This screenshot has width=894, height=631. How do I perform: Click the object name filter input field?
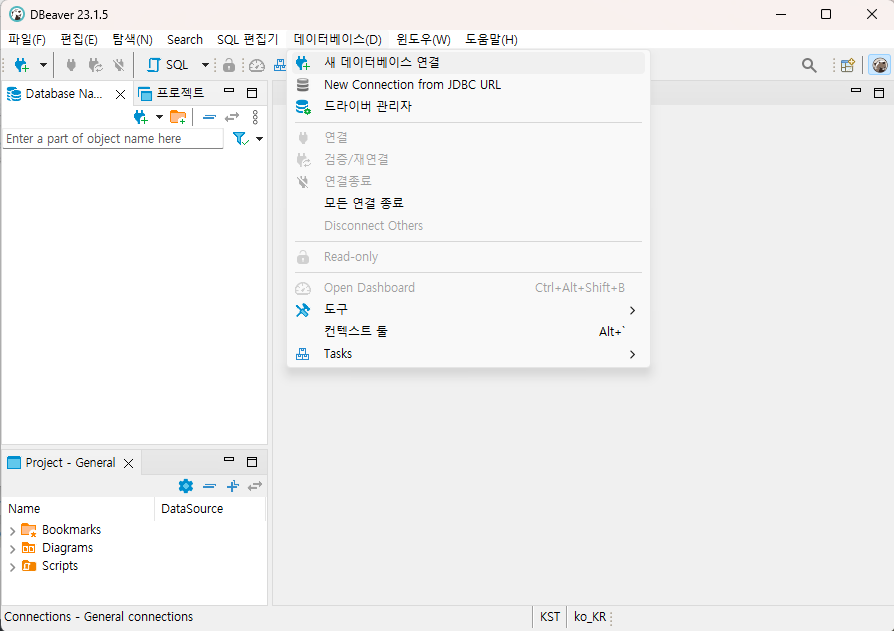coord(112,139)
